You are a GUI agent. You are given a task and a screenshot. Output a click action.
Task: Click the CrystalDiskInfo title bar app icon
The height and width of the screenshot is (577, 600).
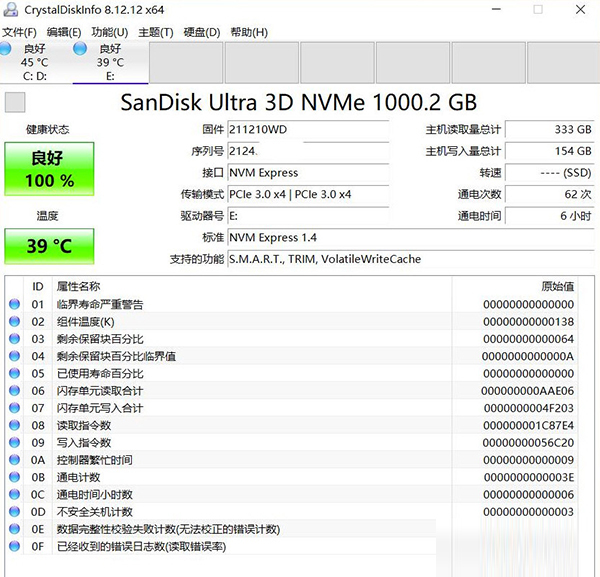pos(11,10)
